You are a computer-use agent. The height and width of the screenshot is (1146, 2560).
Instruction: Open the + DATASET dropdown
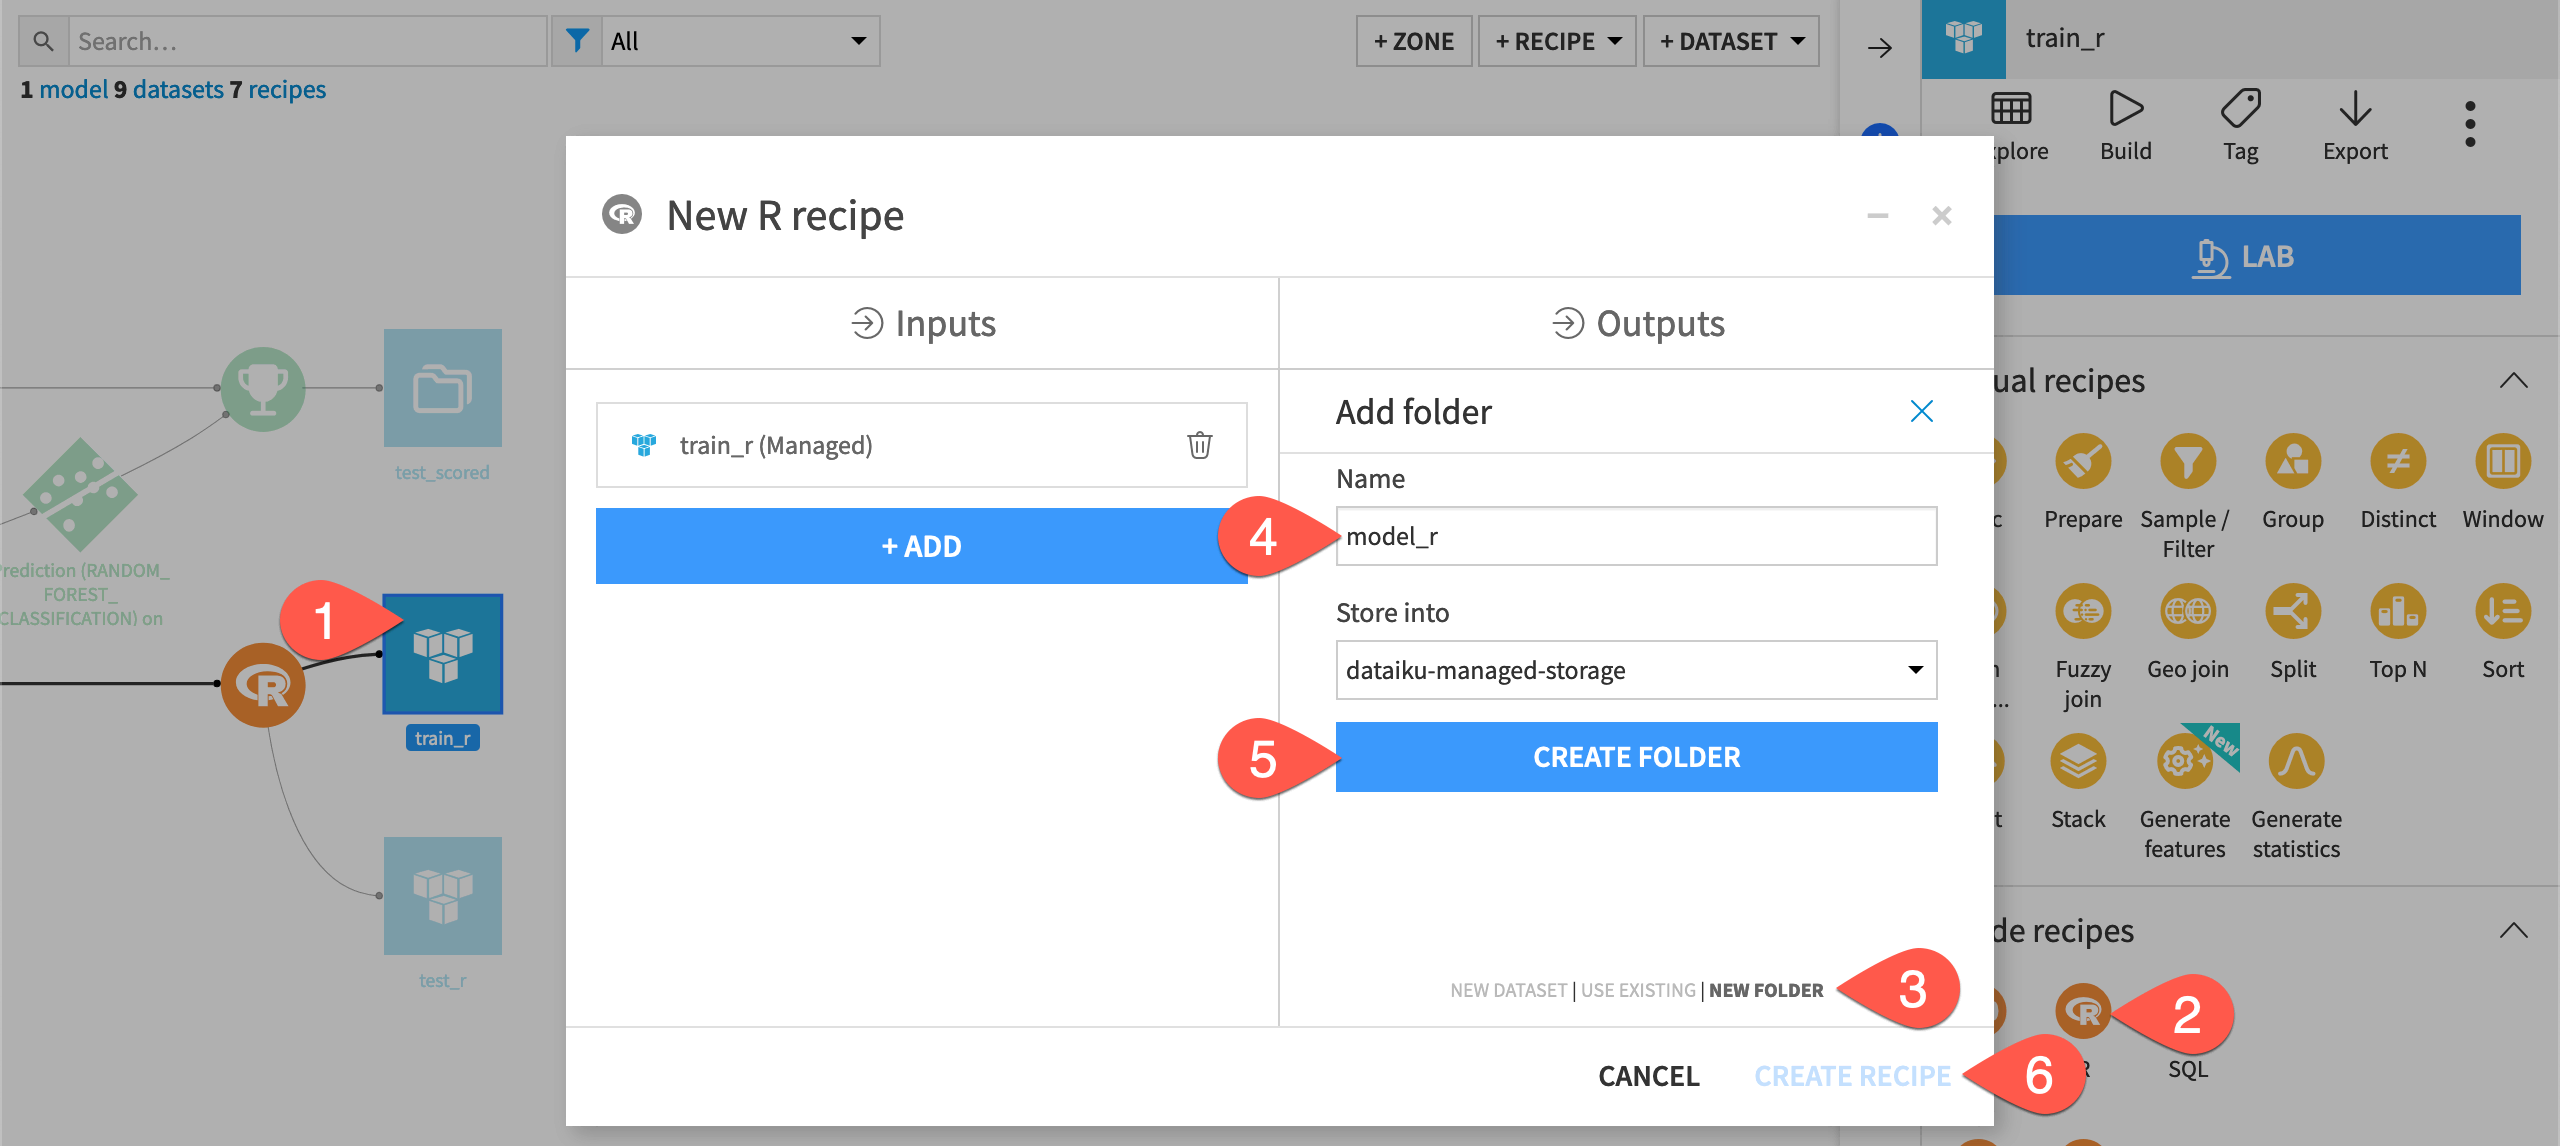pos(1731,41)
